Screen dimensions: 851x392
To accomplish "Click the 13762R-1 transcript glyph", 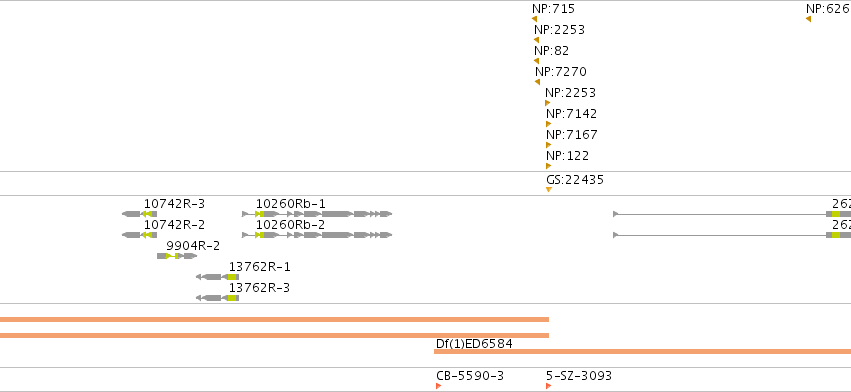I will coord(217,277).
